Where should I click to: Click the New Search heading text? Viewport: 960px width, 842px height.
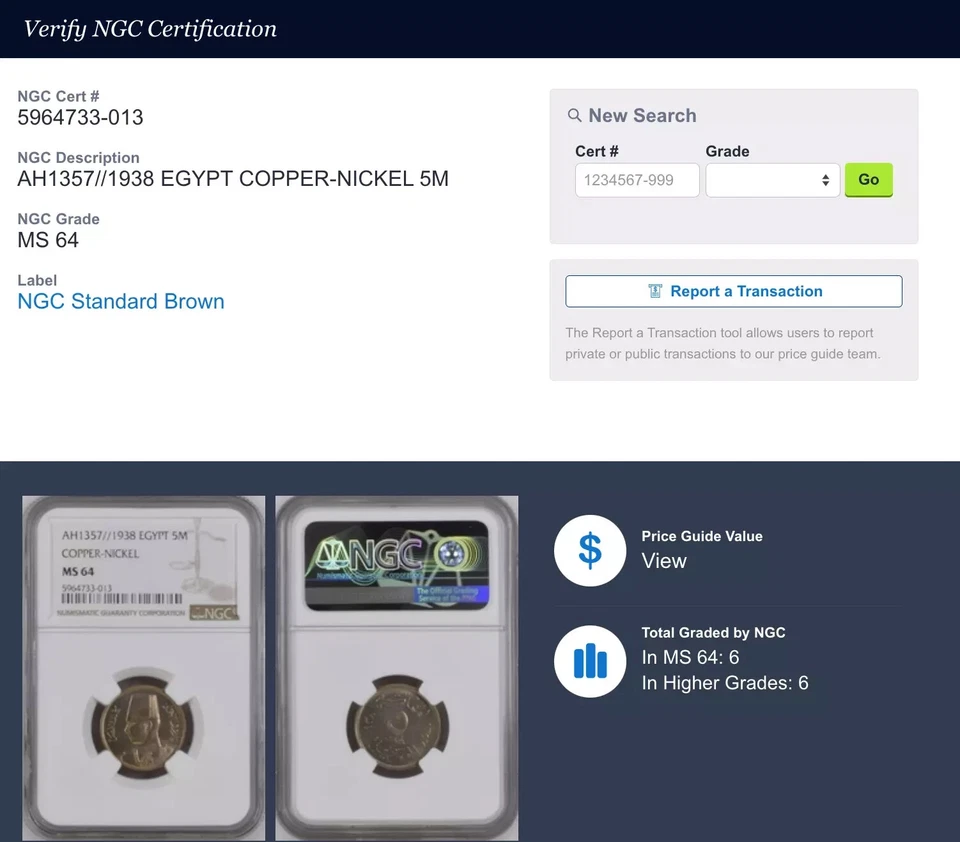click(x=642, y=115)
